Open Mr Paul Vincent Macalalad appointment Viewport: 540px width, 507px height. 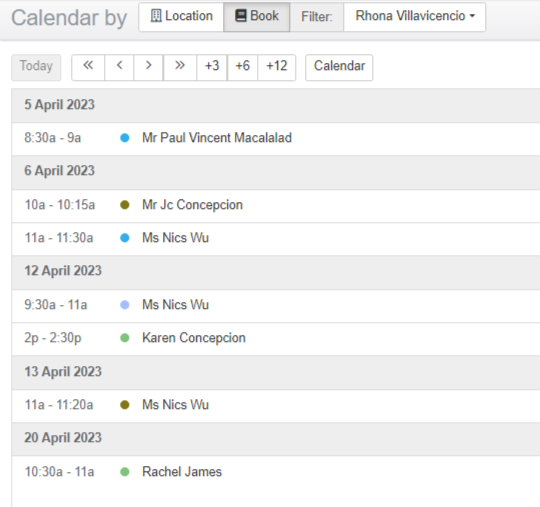coord(276,138)
